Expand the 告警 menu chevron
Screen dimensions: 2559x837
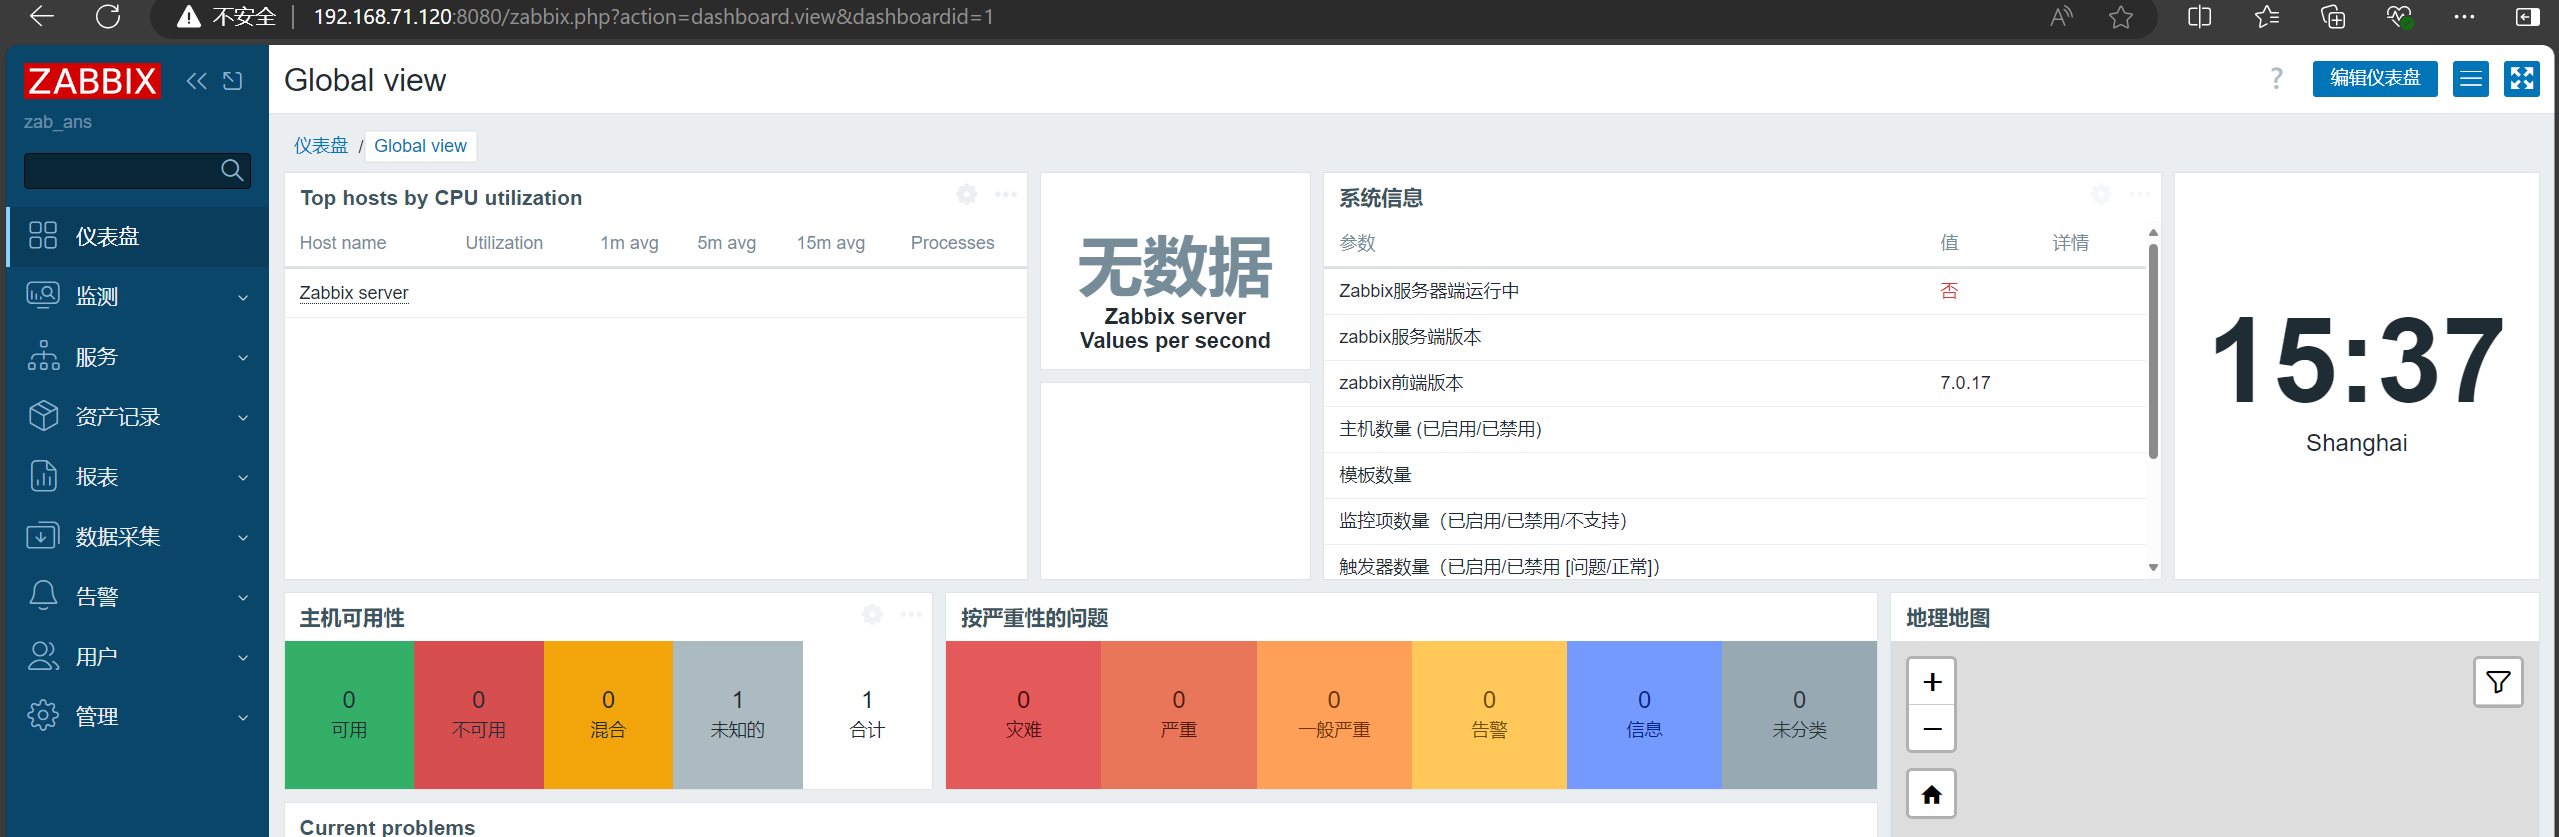243,598
